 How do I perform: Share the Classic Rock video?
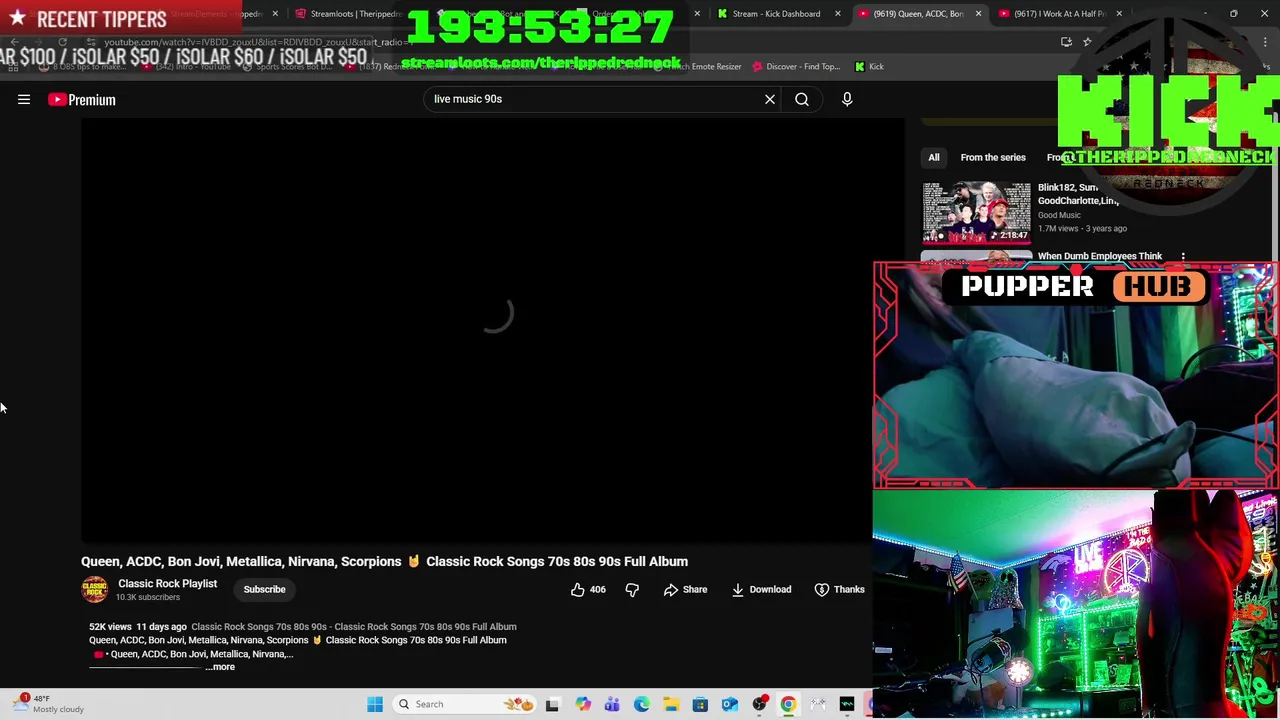coord(685,589)
